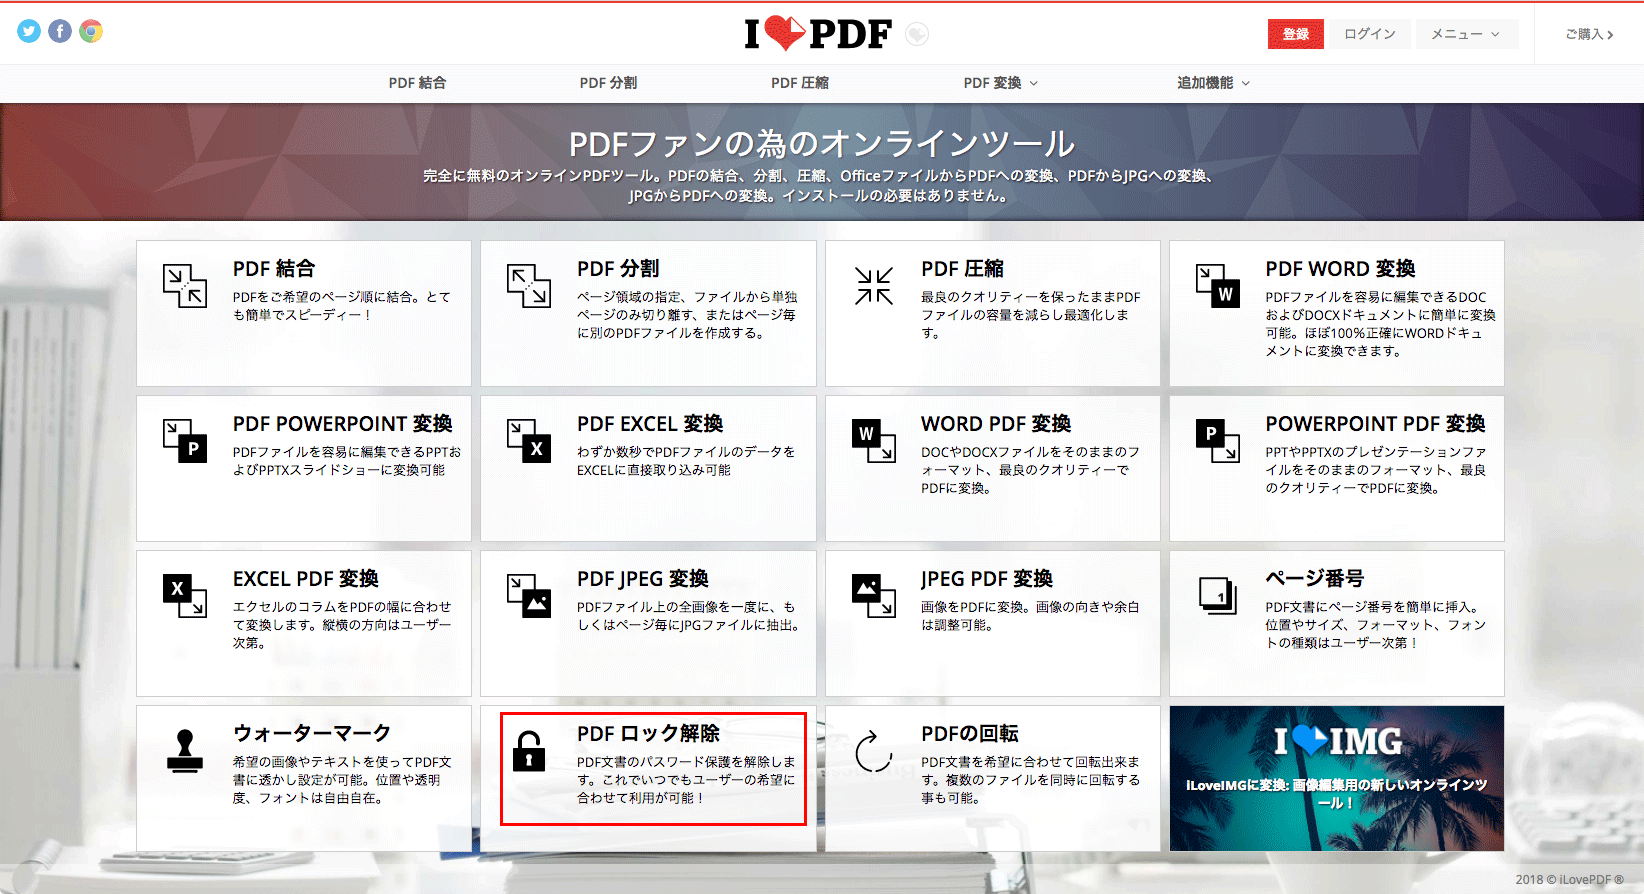
Task: Open the PDF POWERPOINT 変換 title
Action: [x=343, y=424]
